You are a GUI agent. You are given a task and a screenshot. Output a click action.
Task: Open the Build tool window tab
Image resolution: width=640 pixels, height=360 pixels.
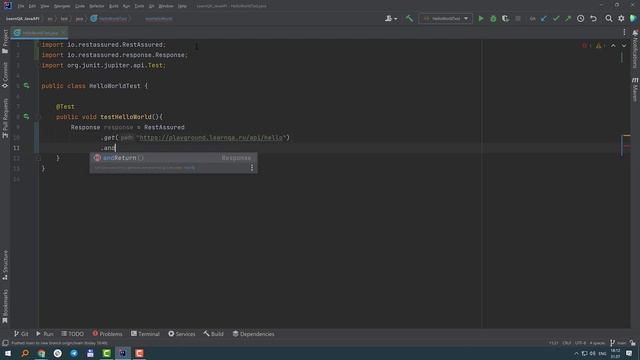click(213, 333)
